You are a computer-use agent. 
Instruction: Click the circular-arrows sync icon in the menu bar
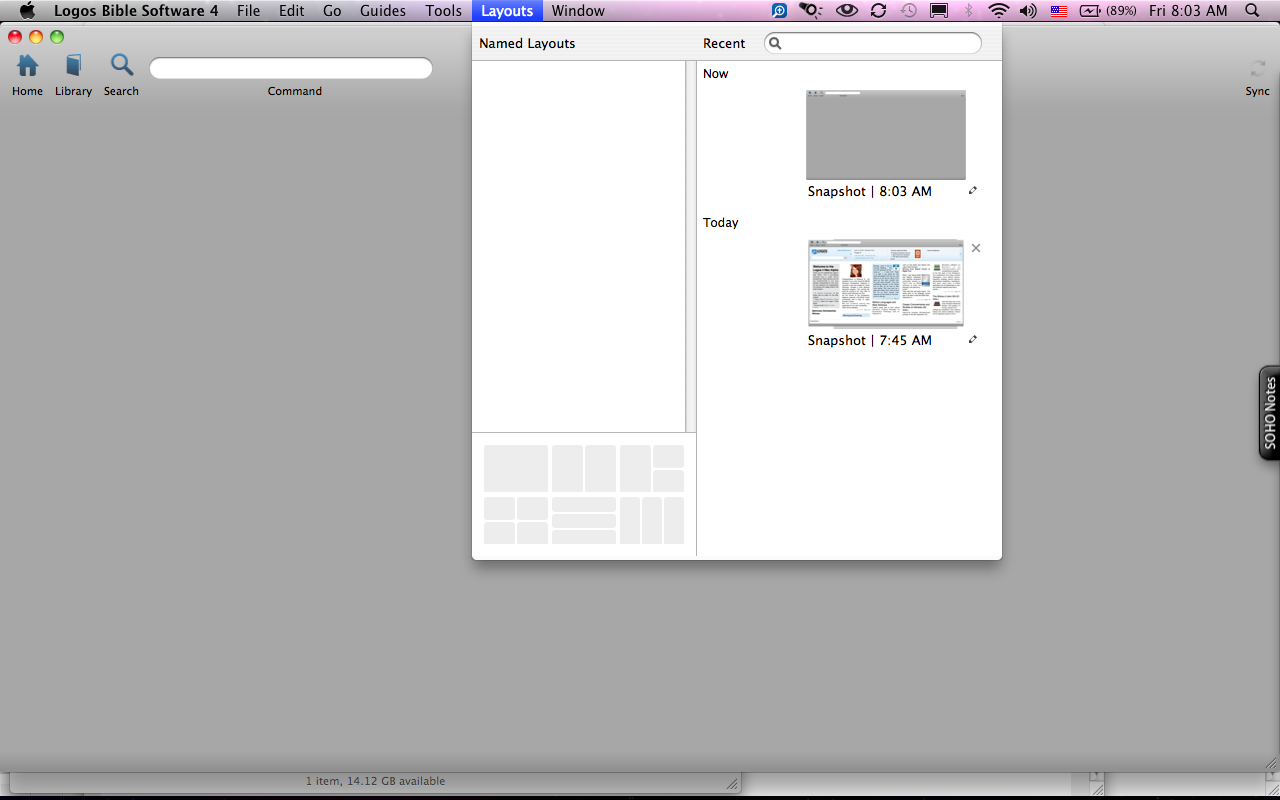point(878,11)
